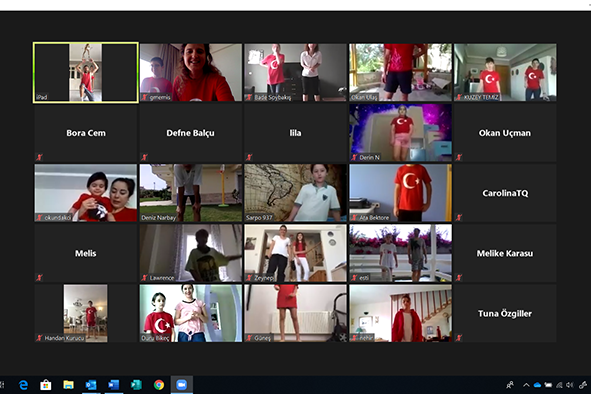This screenshot has height=394, width=591.
Task: Open Publisher from the taskbar
Action: (136, 385)
